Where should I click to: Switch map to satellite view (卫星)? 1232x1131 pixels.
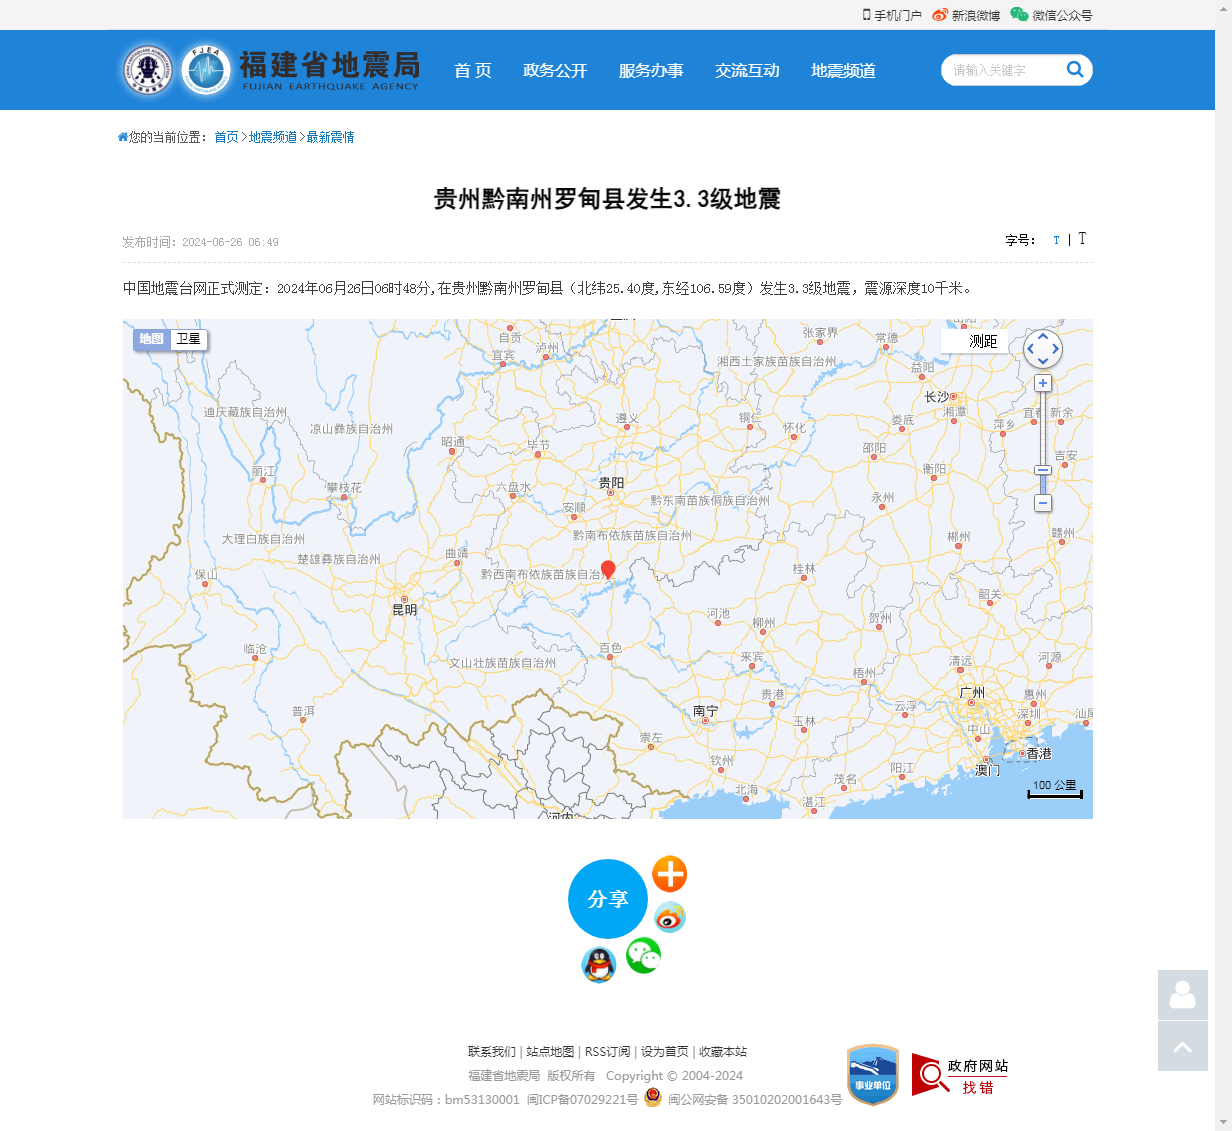pyautogui.click(x=188, y=339)
